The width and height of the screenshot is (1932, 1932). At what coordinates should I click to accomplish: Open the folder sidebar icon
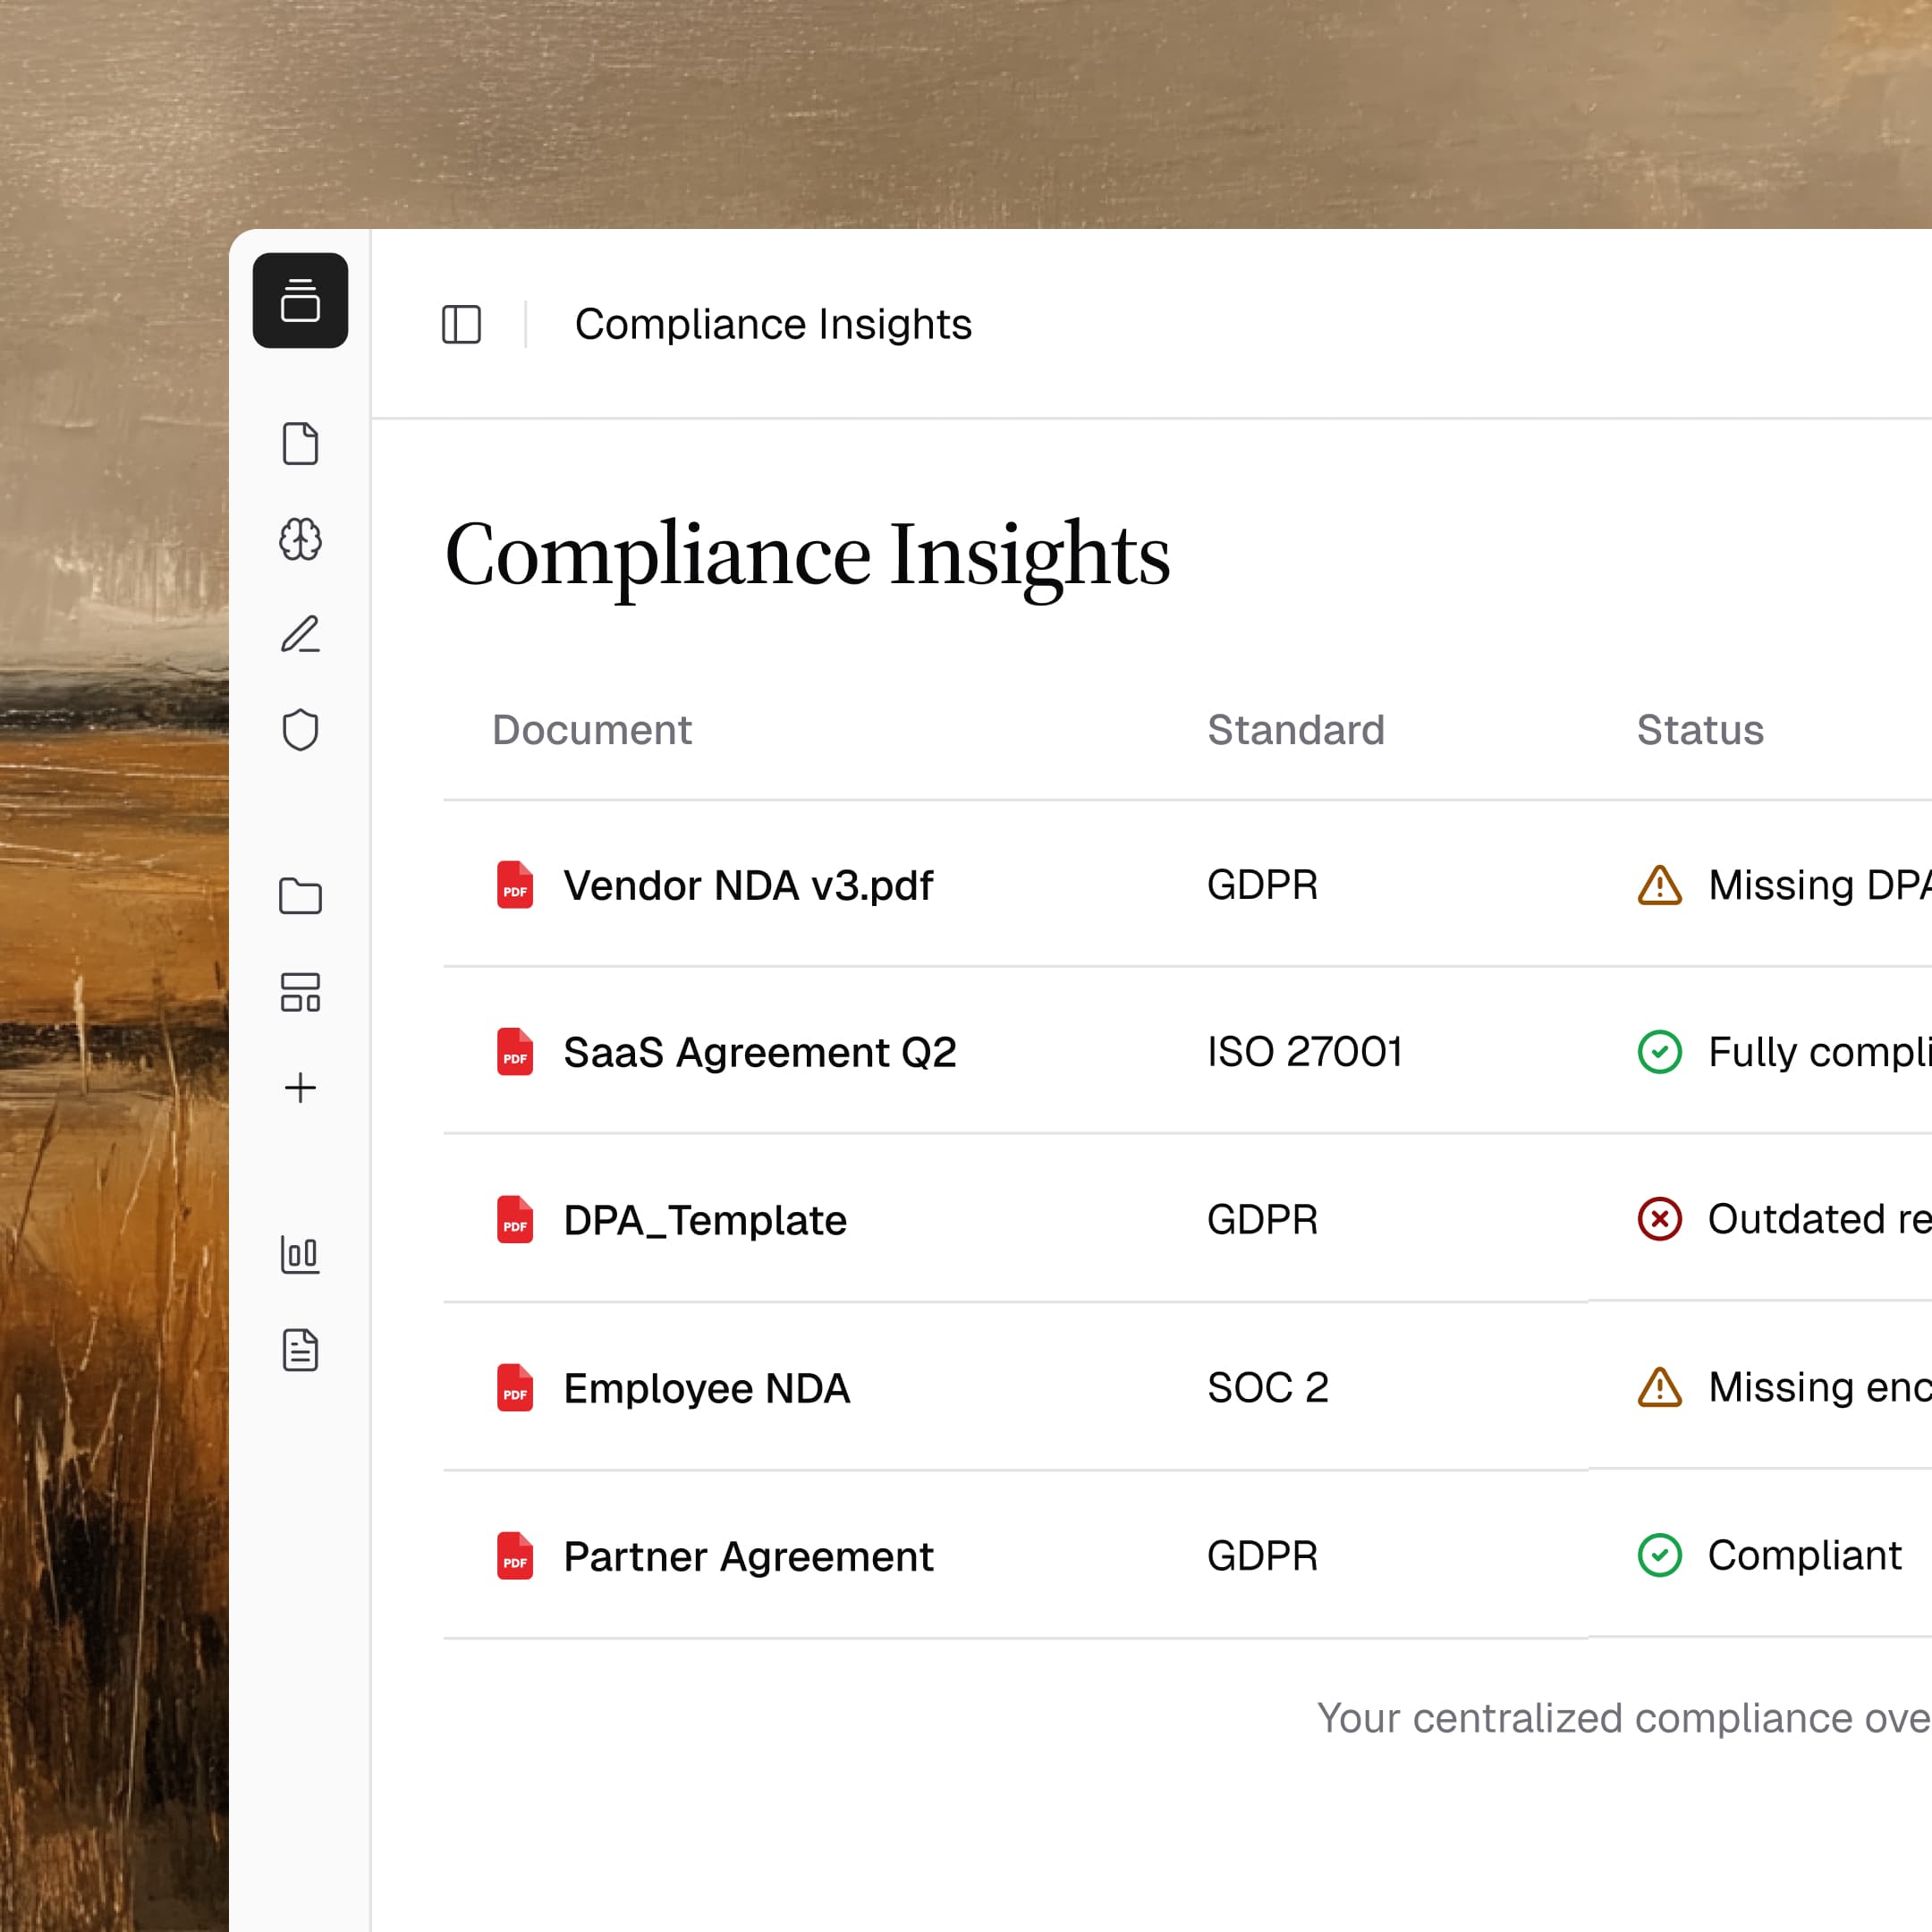pos(300,896)
